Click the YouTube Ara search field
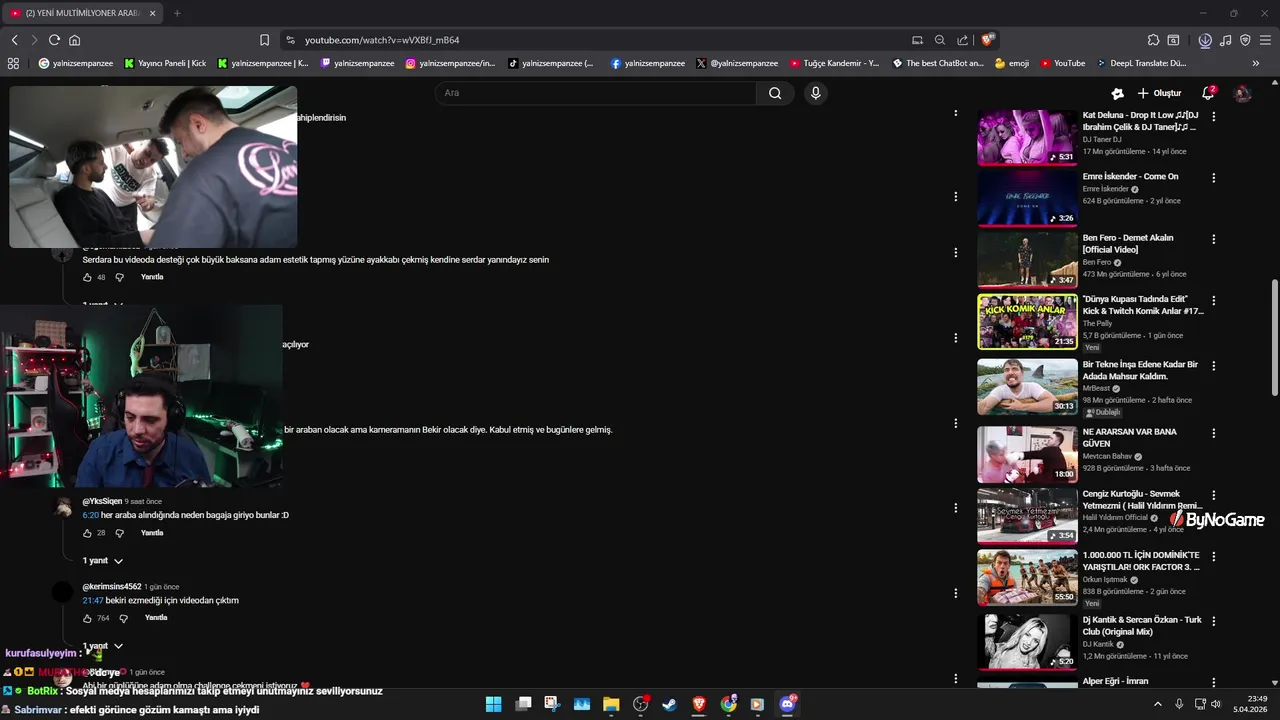This screenshot has height=720, width=1280. coord(596,93)
